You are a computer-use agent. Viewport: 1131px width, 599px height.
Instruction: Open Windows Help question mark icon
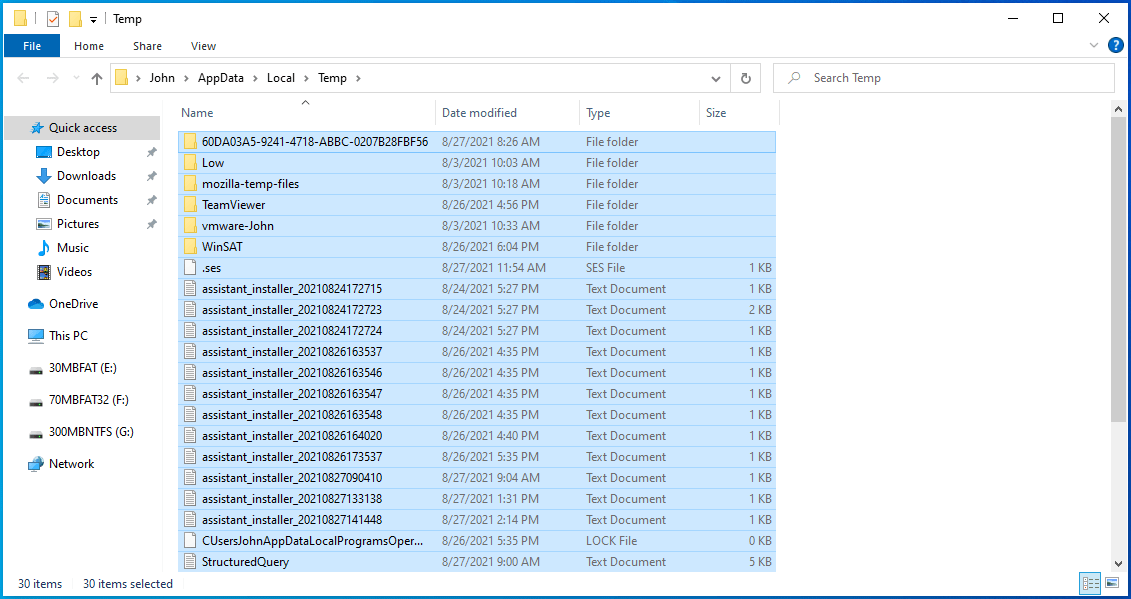tap(1115, 45)
